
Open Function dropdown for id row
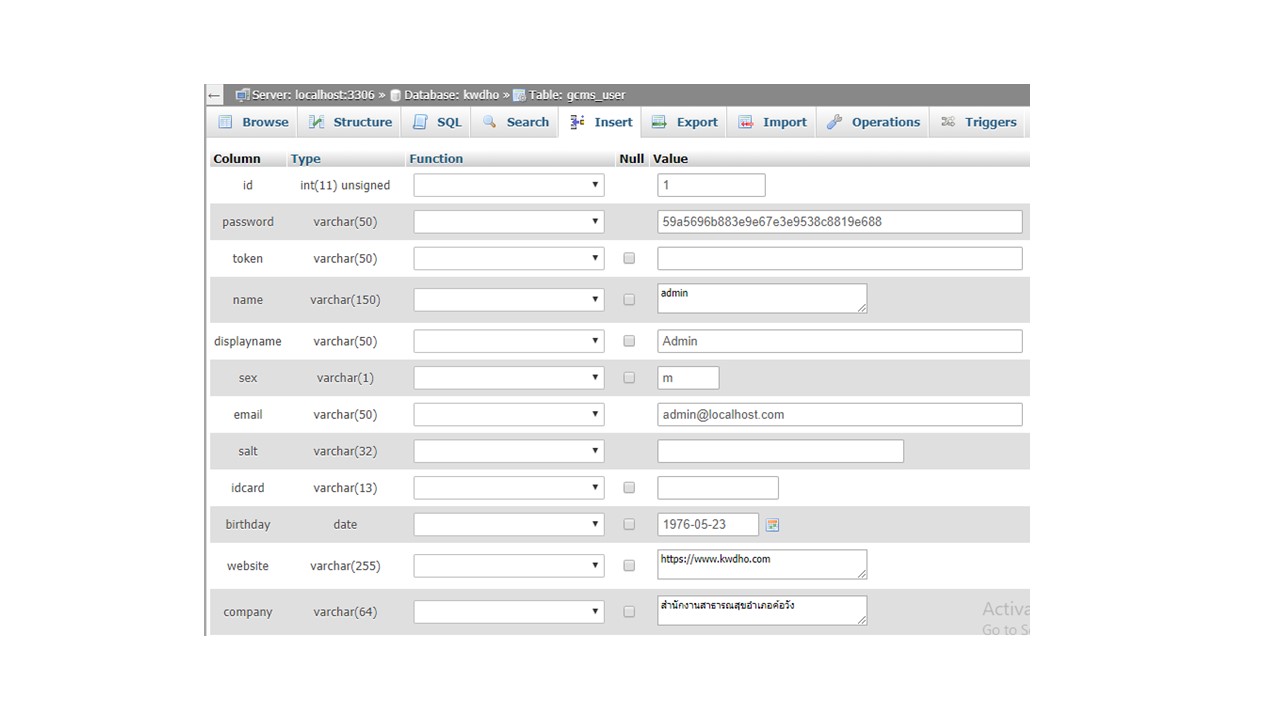tap(509, 185)
